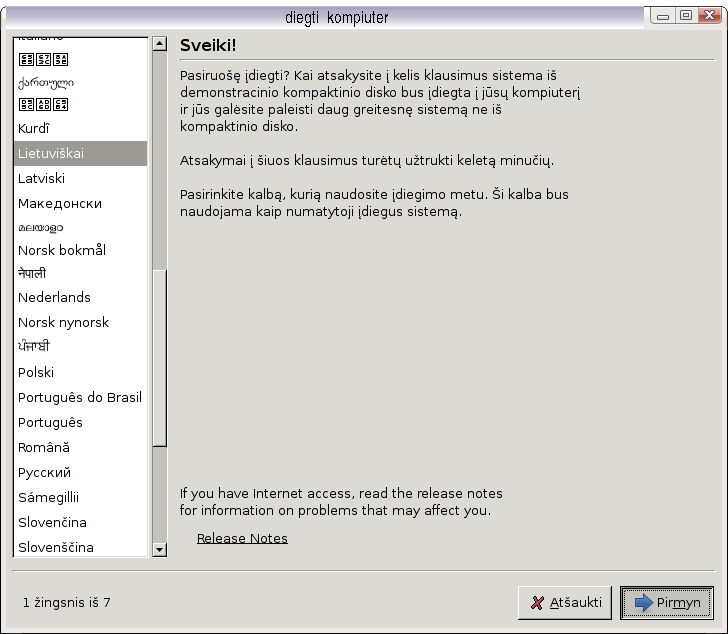This screenshot has width=728, height=634.
Task: Select Nederlands language option
Action: tap(54, 297)
